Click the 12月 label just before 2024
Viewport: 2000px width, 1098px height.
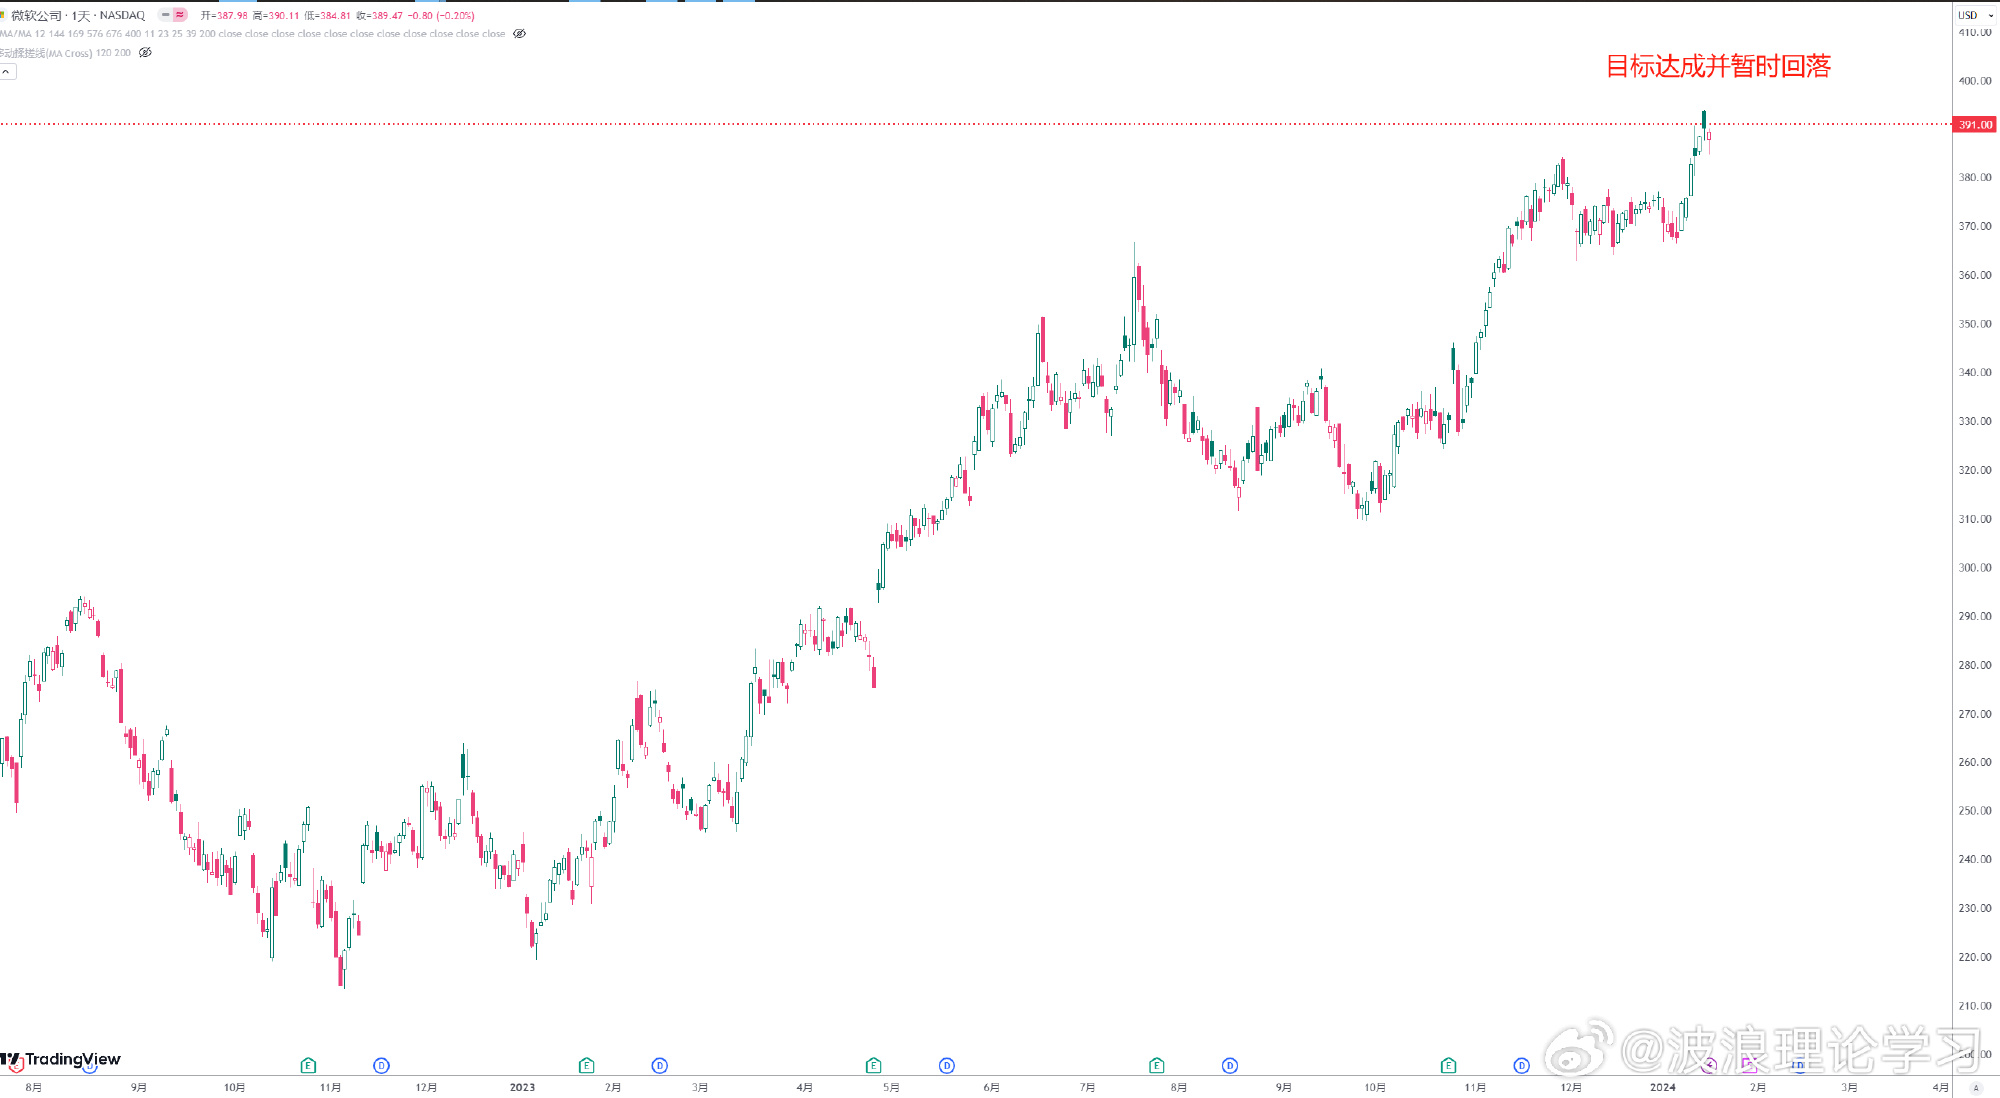pyautogui.click(x=1571, y=1087)
